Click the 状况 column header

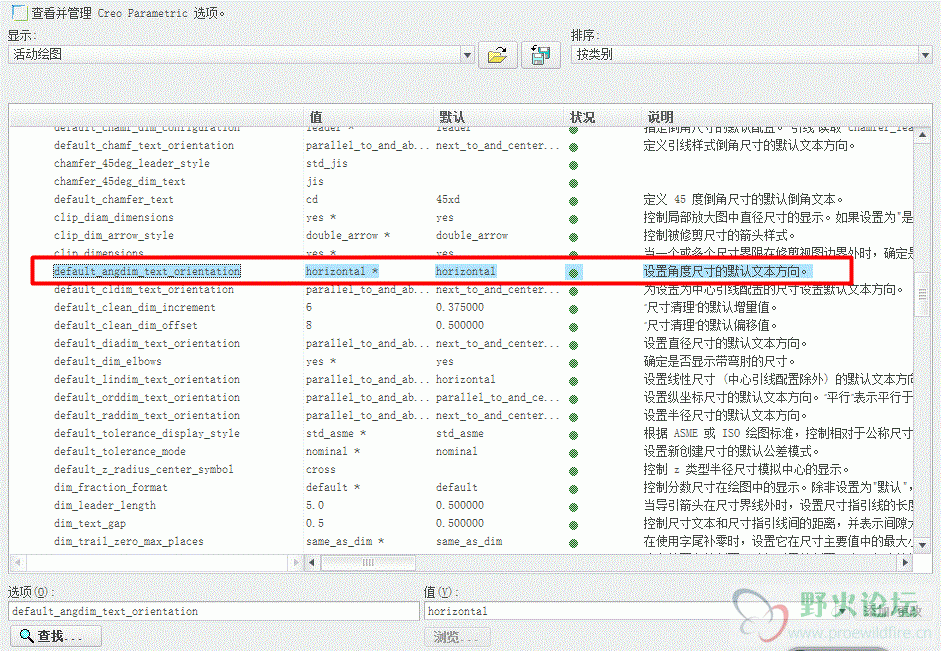[582, 117]
